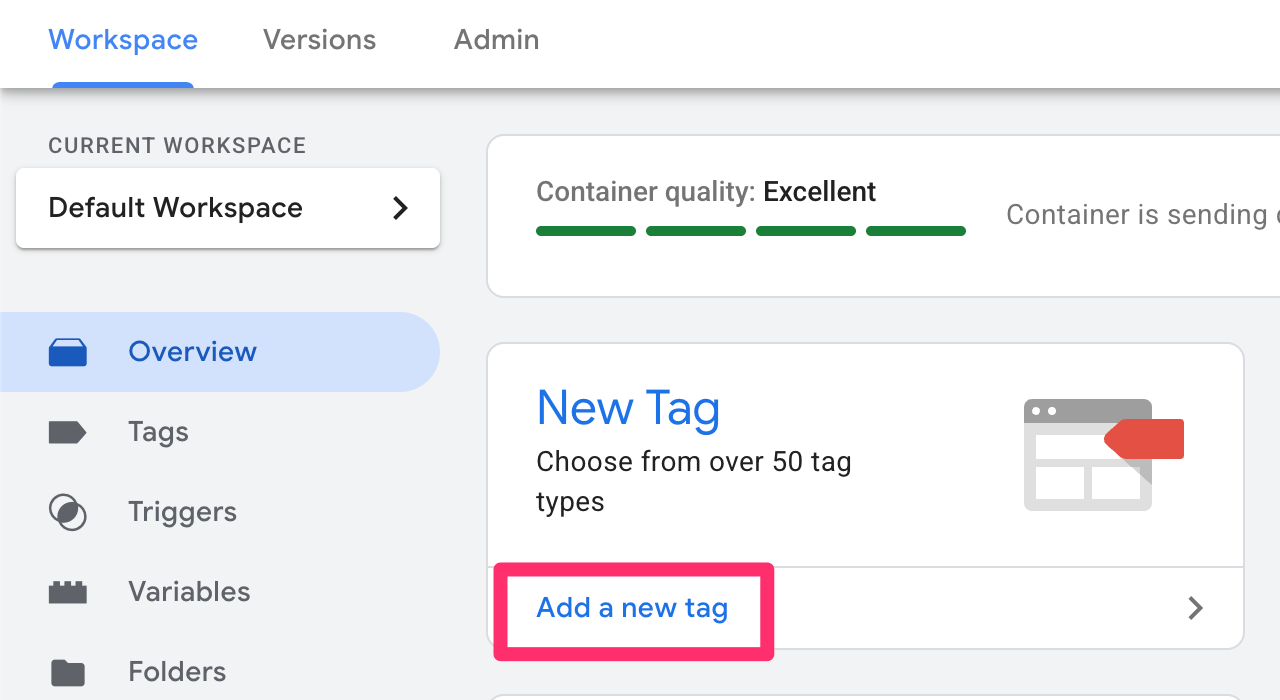Screen dimensions: 1280x700
Task: Go to Tags in the sidebar
Action: click(158, 432)
